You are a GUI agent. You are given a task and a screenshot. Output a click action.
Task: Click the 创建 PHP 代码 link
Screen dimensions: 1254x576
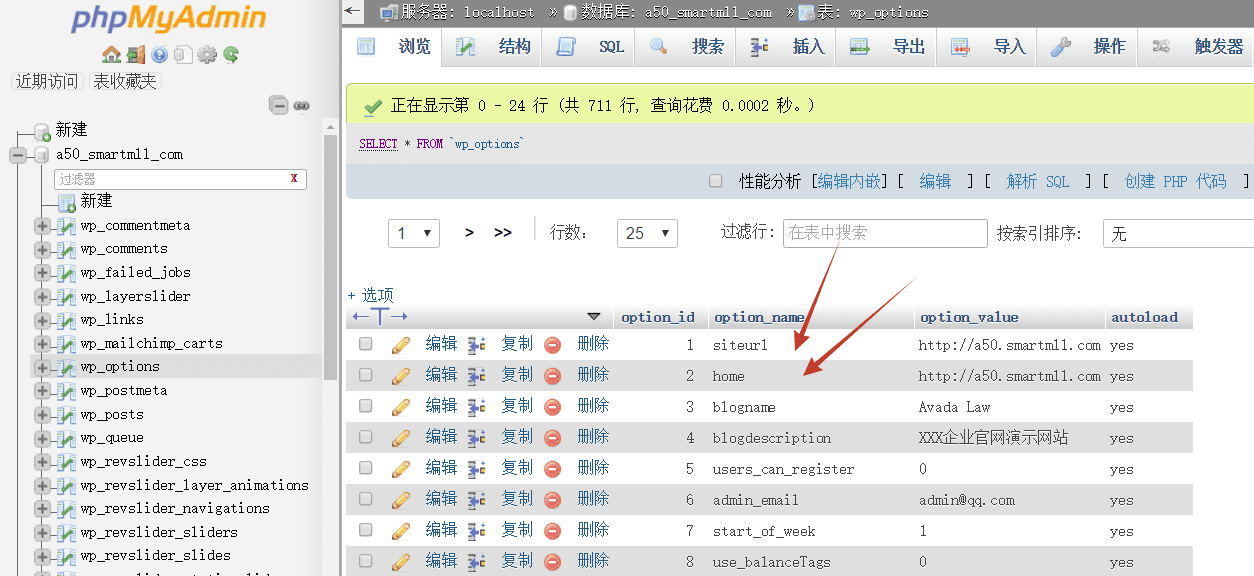tap(1175, 181)
